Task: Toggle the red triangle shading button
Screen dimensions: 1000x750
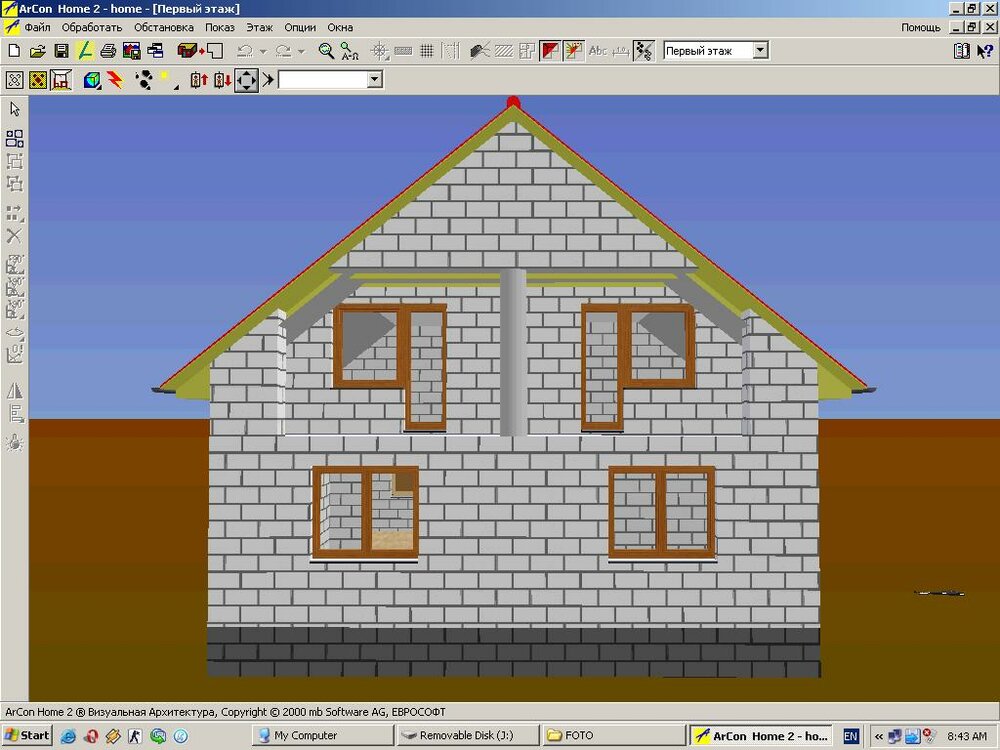Action: [550, 50]
